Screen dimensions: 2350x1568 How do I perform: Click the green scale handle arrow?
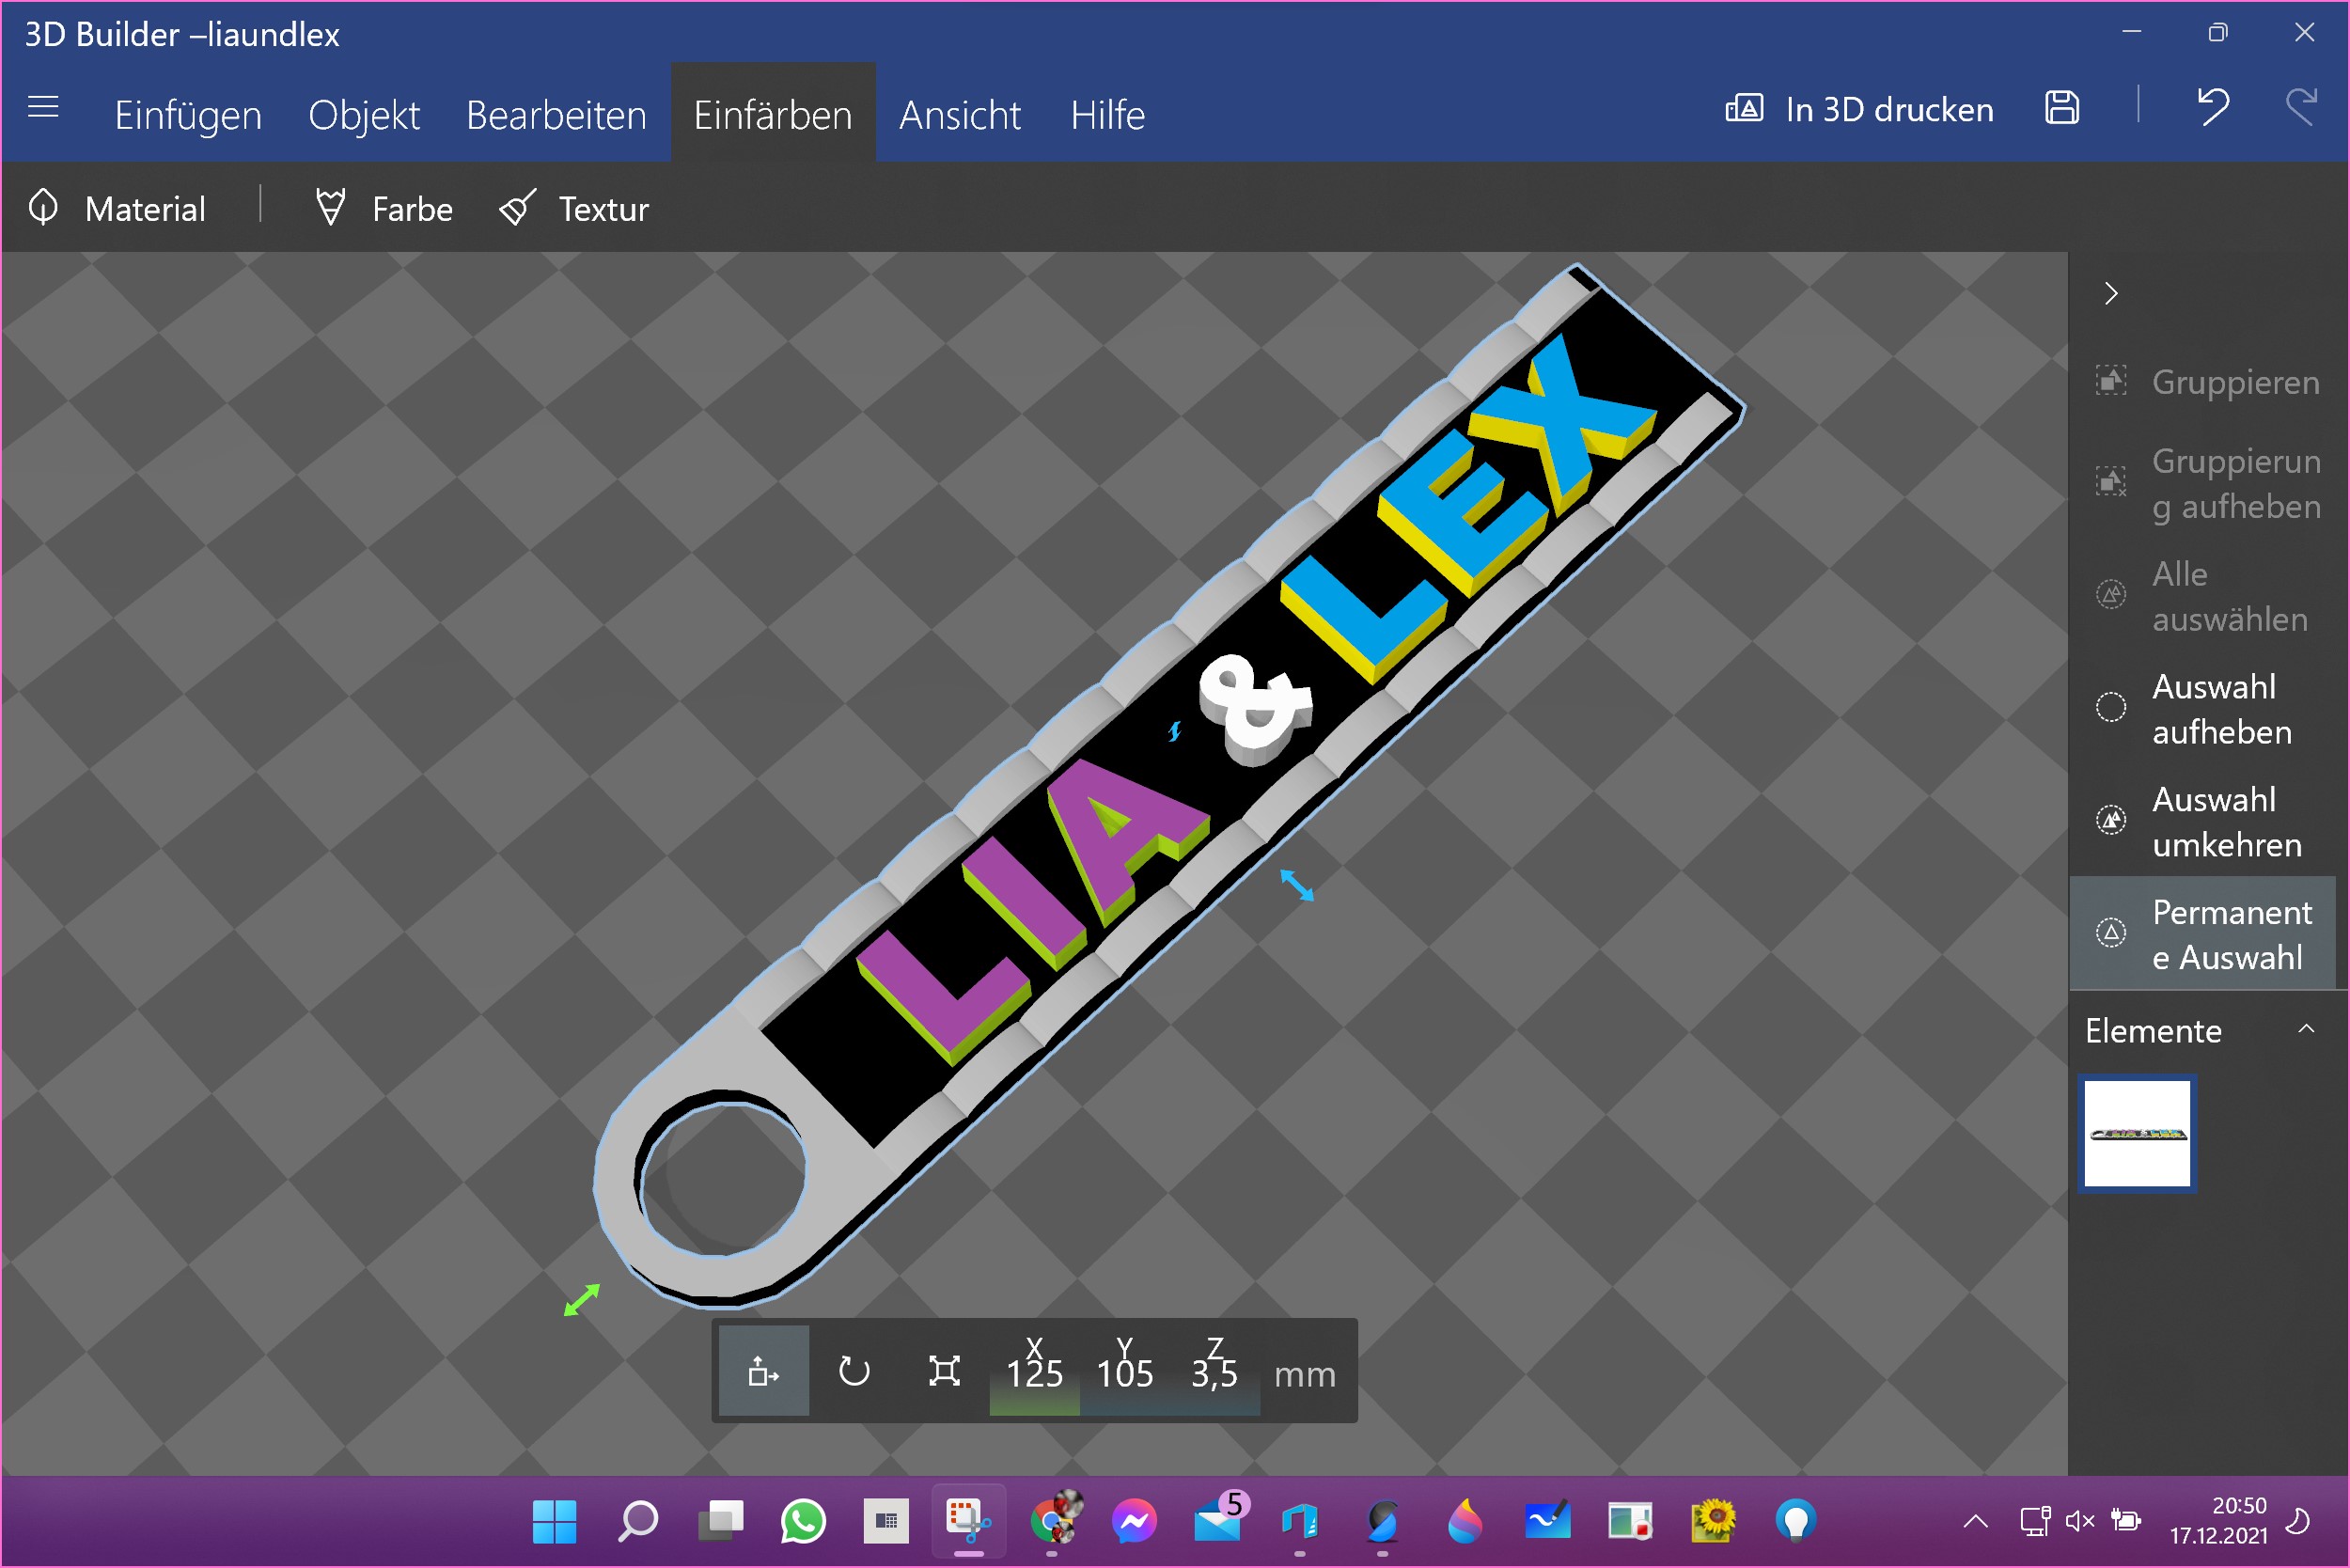pyautogui.click(x=582, y=1300)
